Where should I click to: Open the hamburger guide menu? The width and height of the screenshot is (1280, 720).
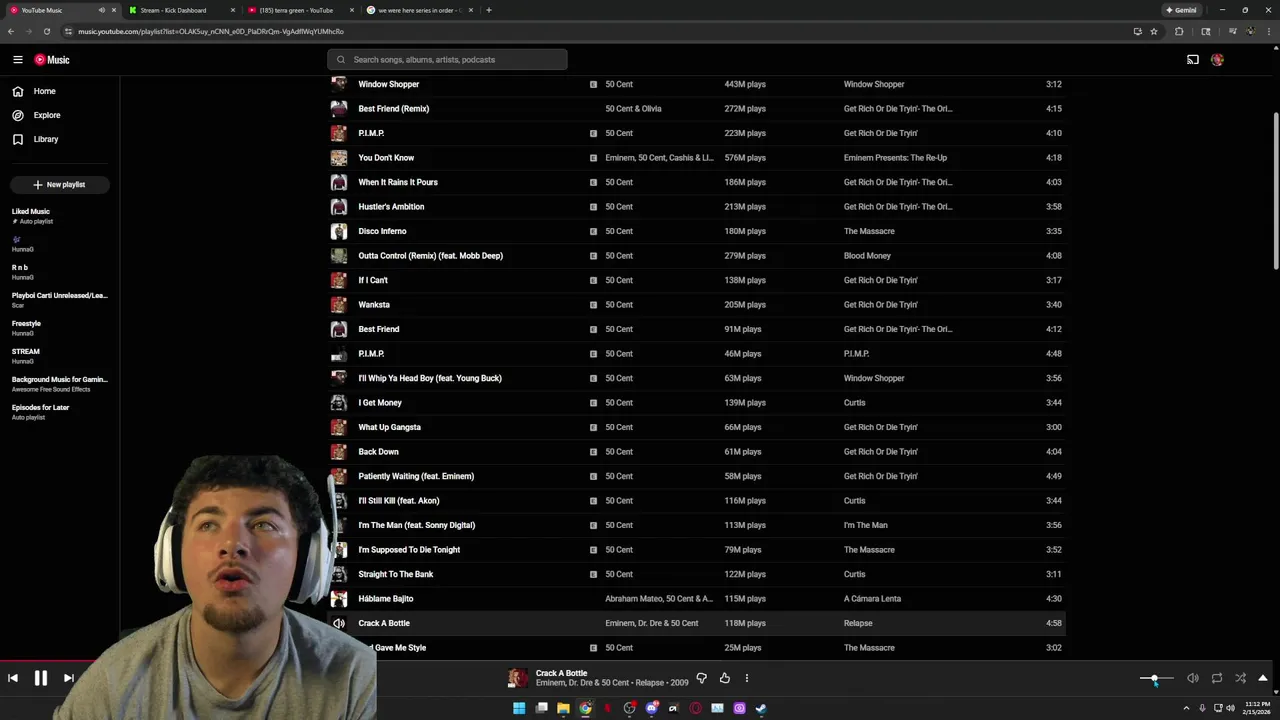pos(17,60)
